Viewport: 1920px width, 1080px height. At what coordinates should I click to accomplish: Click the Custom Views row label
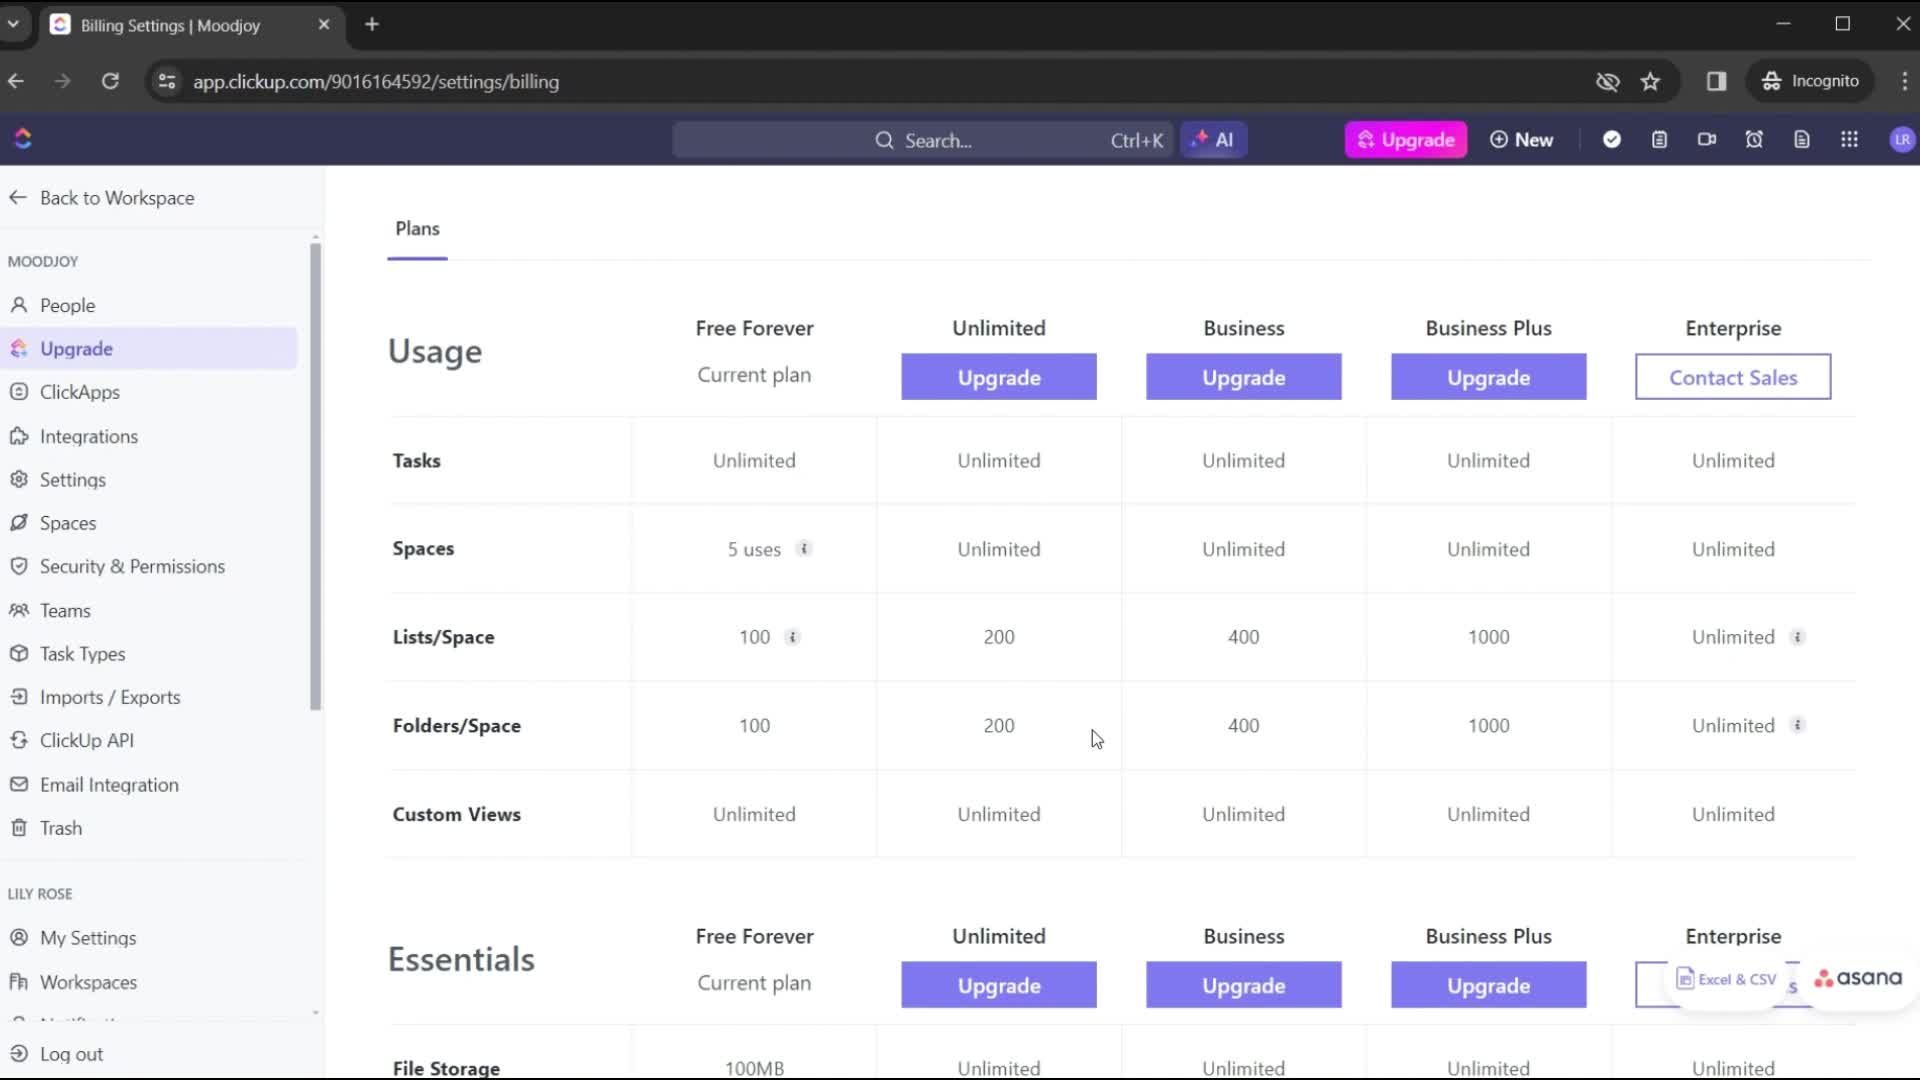[456, 814]
